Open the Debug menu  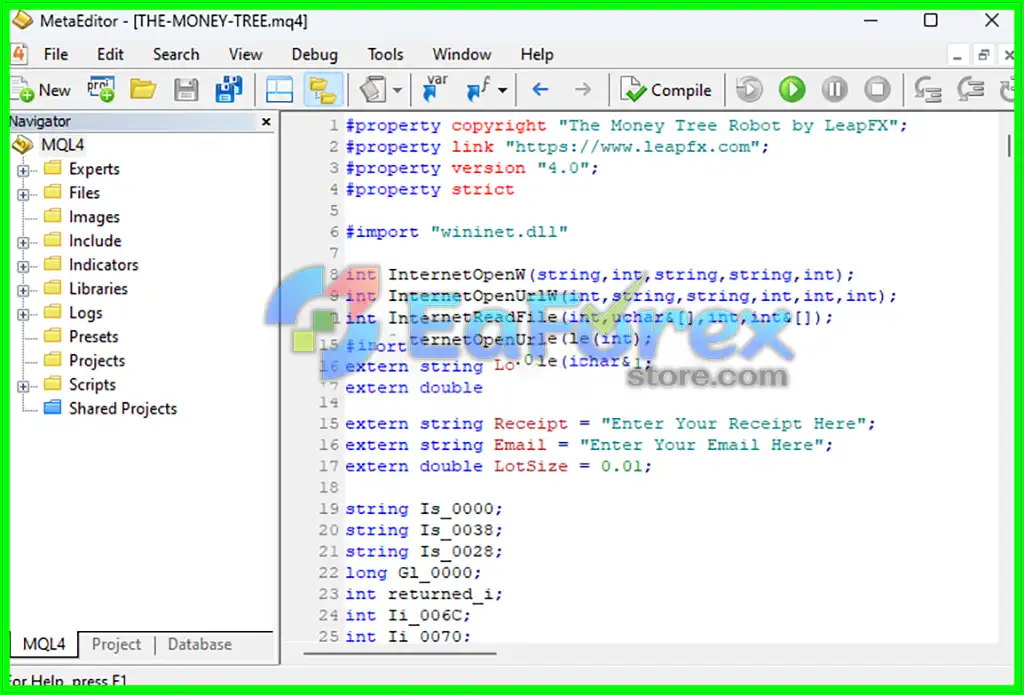[315, 54]
